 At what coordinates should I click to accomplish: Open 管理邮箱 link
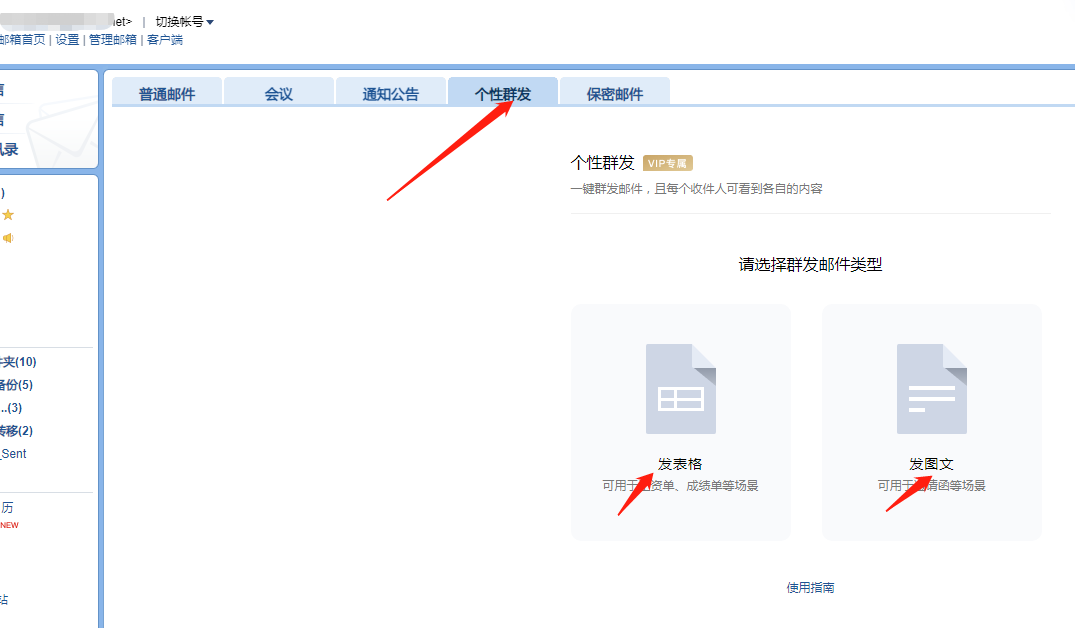[113, 40]
